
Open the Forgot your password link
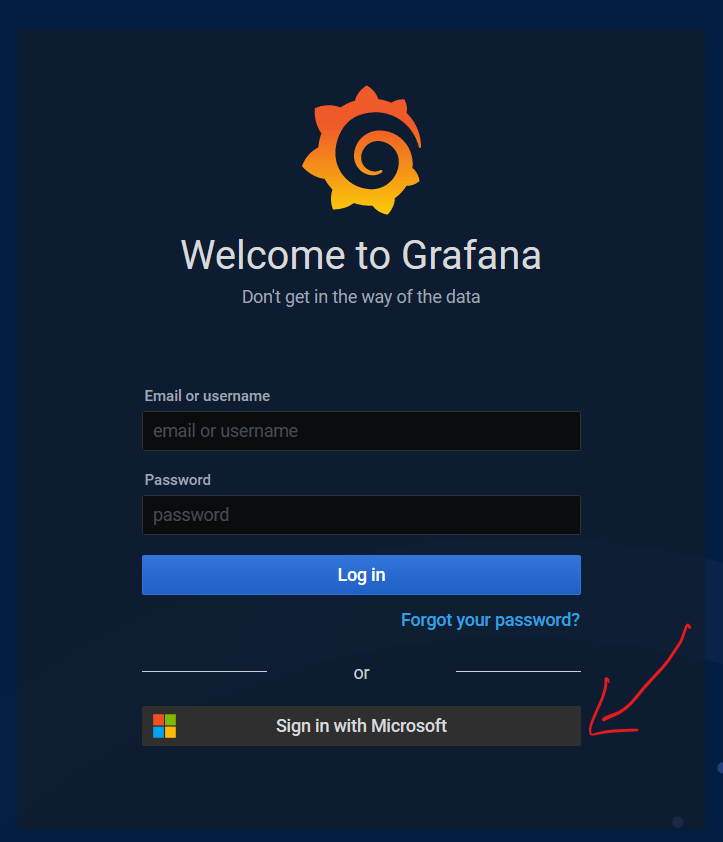[490, 620]
